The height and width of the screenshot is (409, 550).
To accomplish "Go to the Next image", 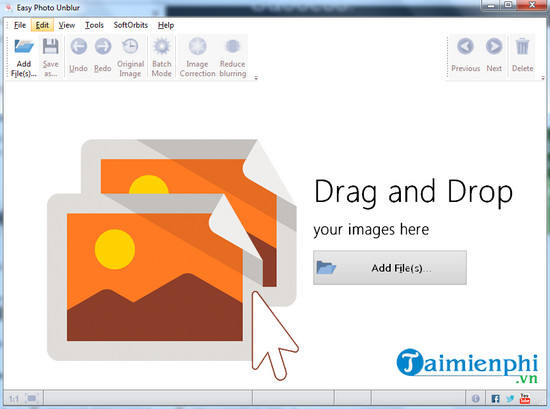I will pyautogui.click(x=494, y=55).
